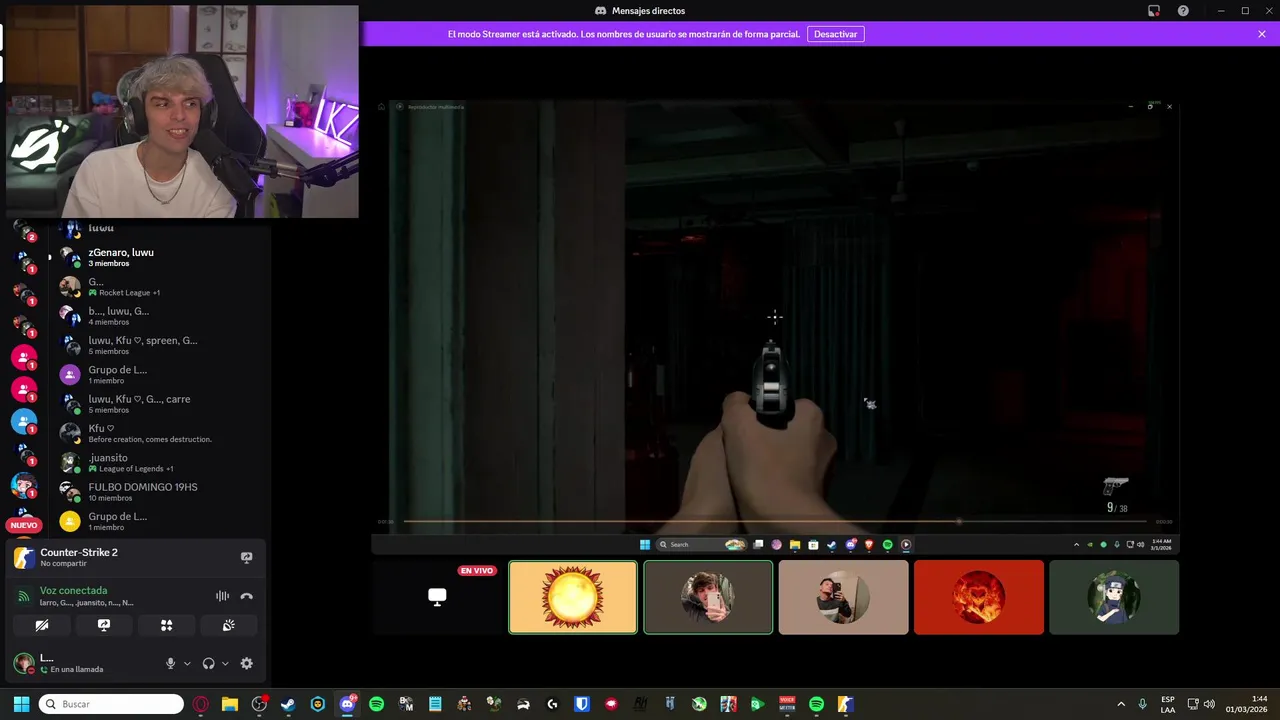Open the Voz conectada call details
This screenshot has width=1280, height=720.
[74, 590]
